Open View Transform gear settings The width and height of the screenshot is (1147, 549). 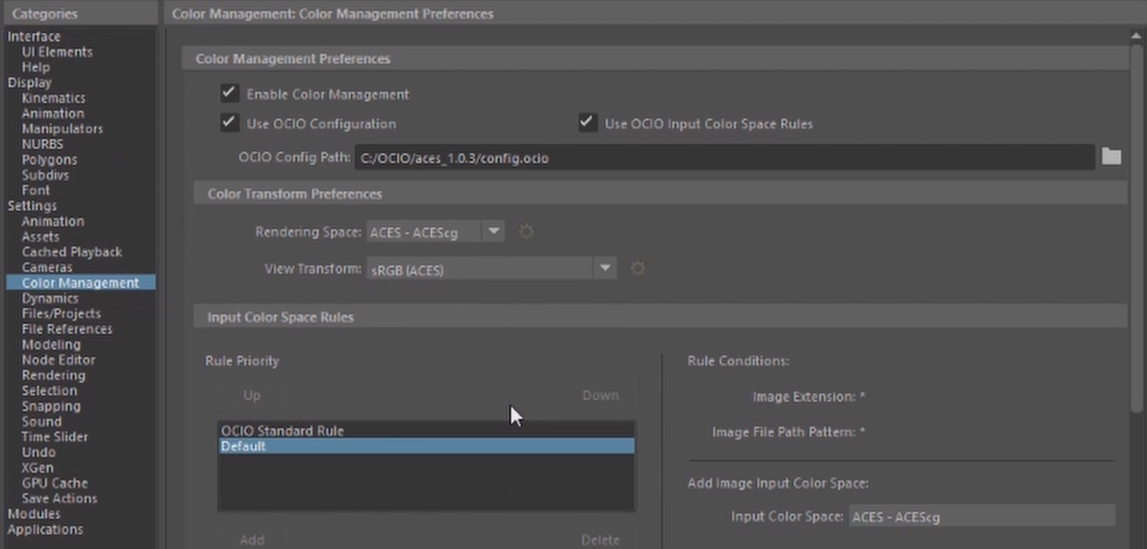638,269
